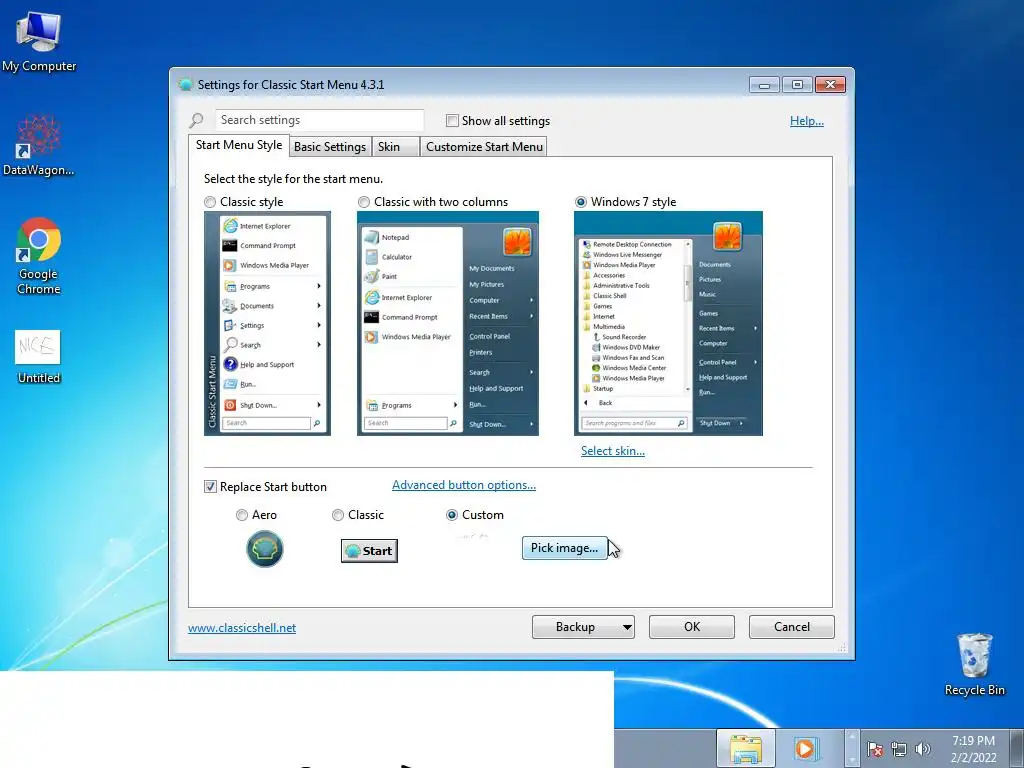Screen dimensions: 1024x768
Task: Open the volume speaker tray icon
Action: tap(922, 749)
